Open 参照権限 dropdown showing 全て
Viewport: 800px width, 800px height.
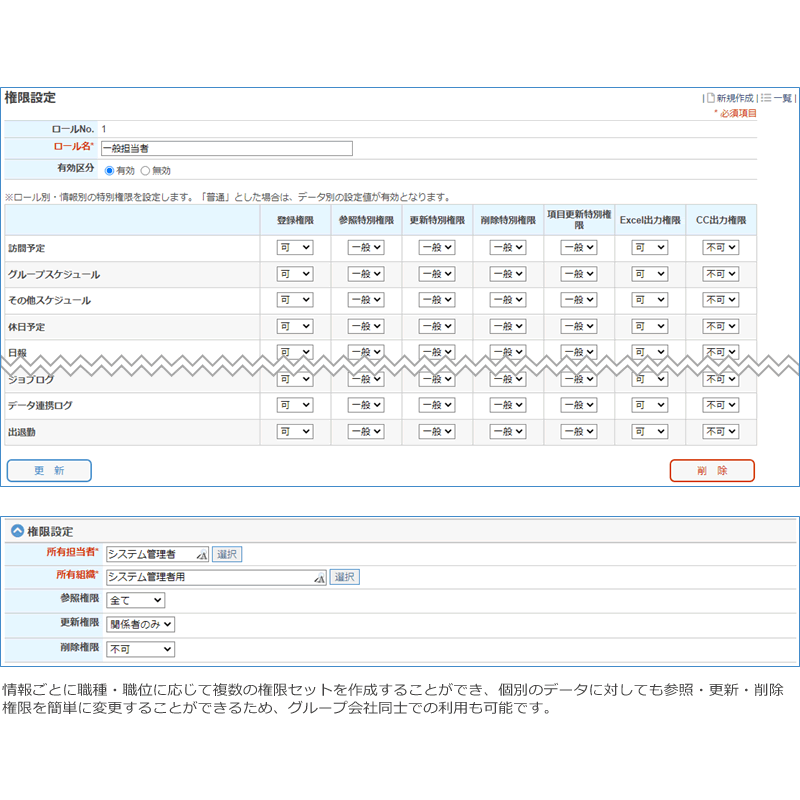click(x=135, y=600)
